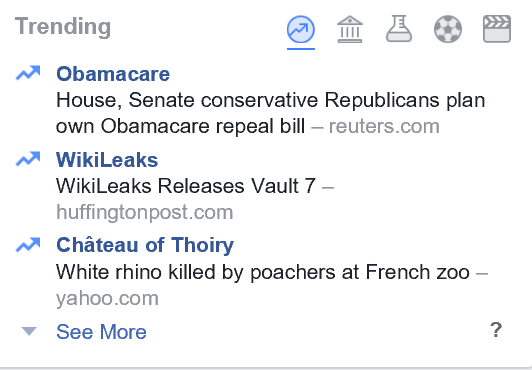This screenshot has width=532, height=370.
Task: Click the yahoo.com source label
Action: pos(107,299)
